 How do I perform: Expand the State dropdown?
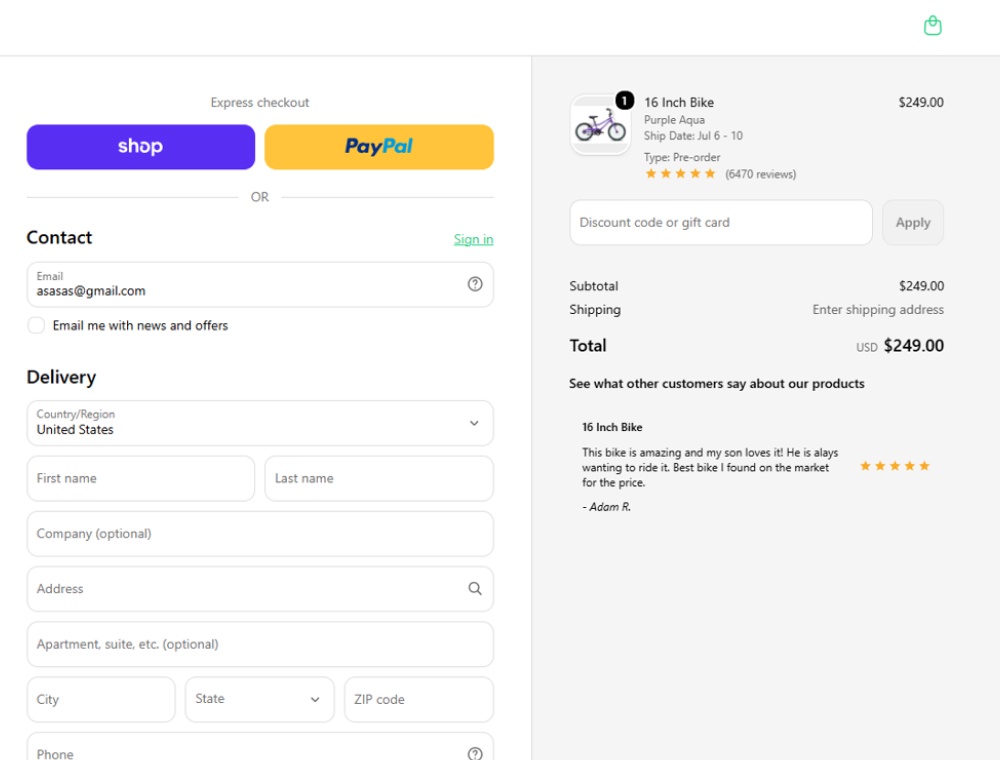click(x=260, y=699)
